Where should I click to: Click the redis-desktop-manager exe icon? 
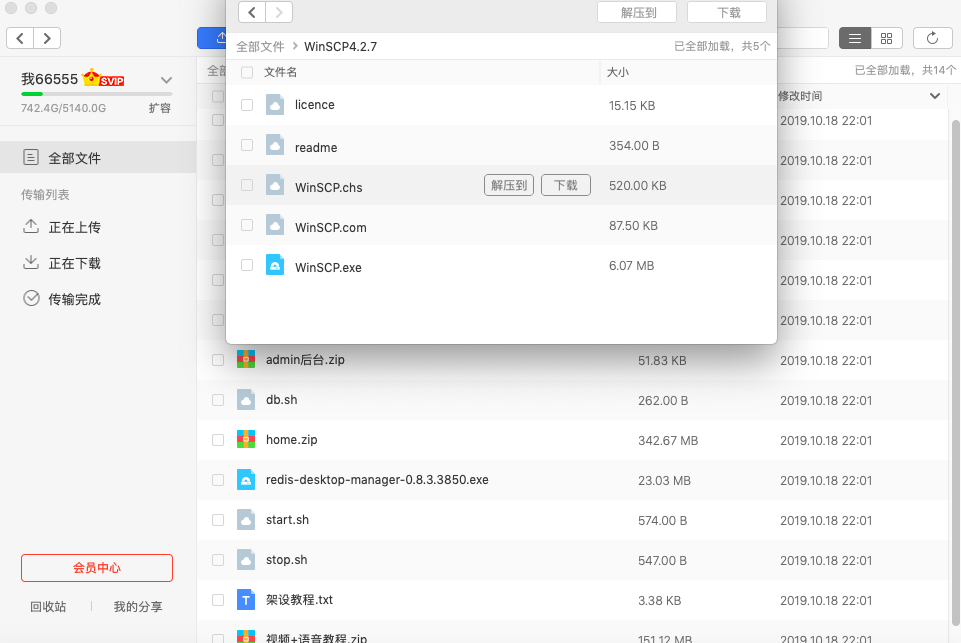pyautogui.click(x=246, y=480)
